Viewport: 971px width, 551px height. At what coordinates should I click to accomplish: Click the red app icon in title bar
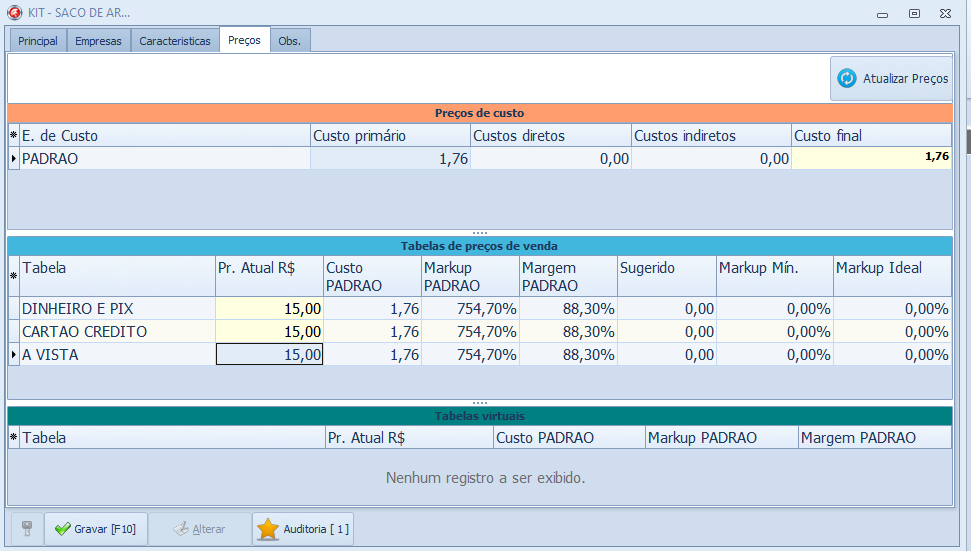coord(14,13)
